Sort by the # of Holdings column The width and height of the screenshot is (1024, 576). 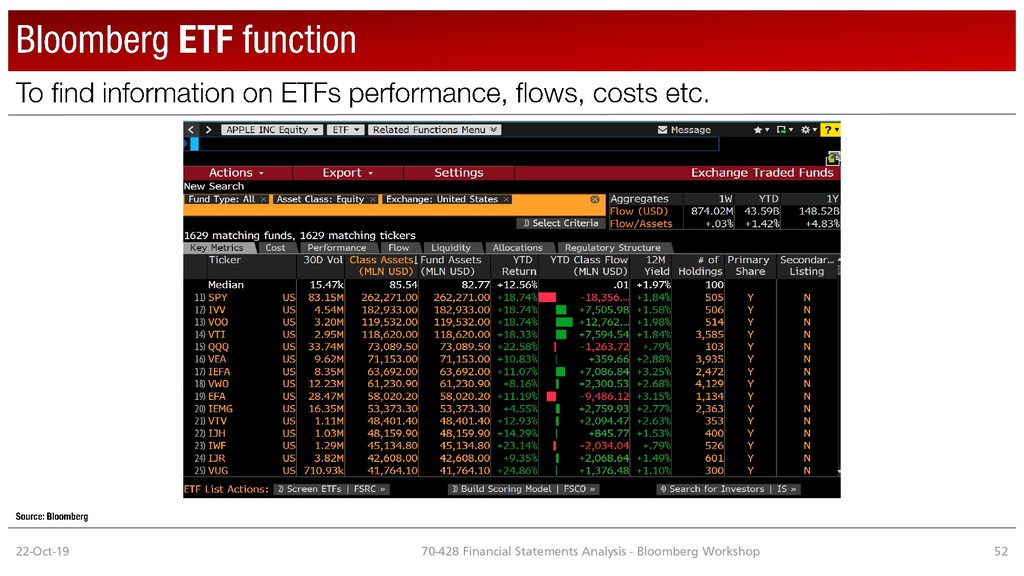[700, 266]
